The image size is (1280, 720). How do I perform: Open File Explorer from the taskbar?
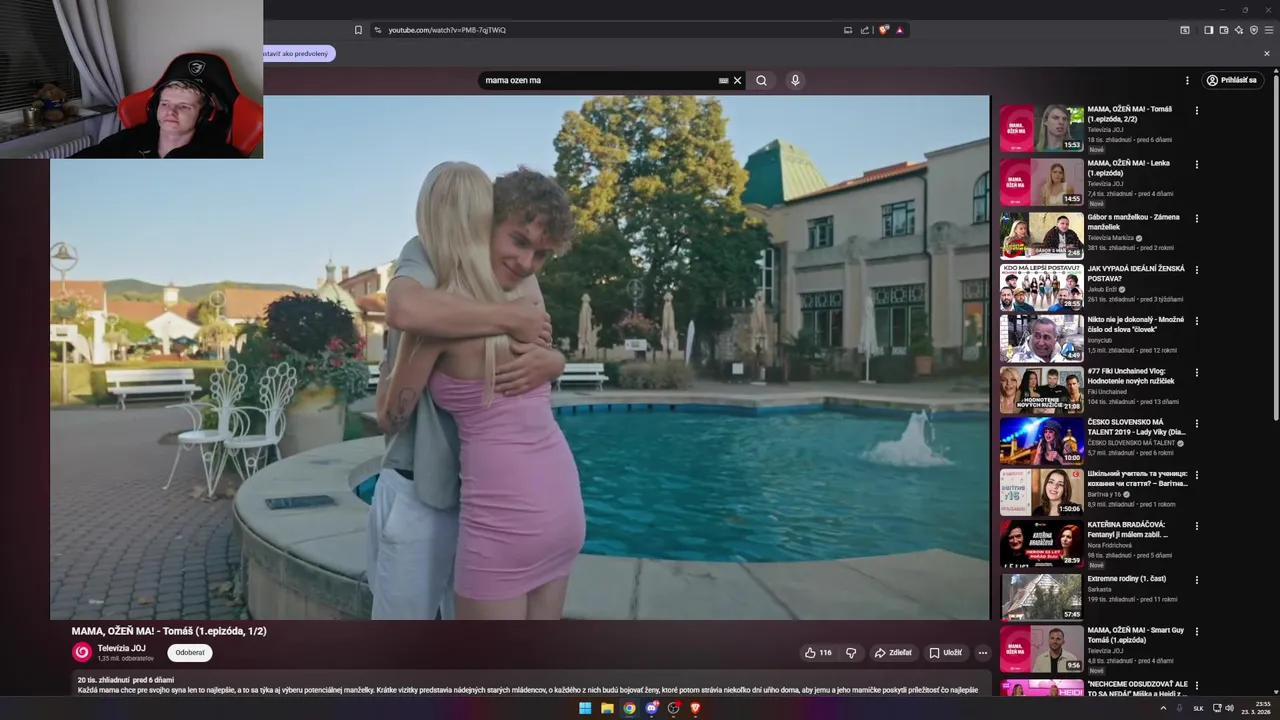point(607,708)
